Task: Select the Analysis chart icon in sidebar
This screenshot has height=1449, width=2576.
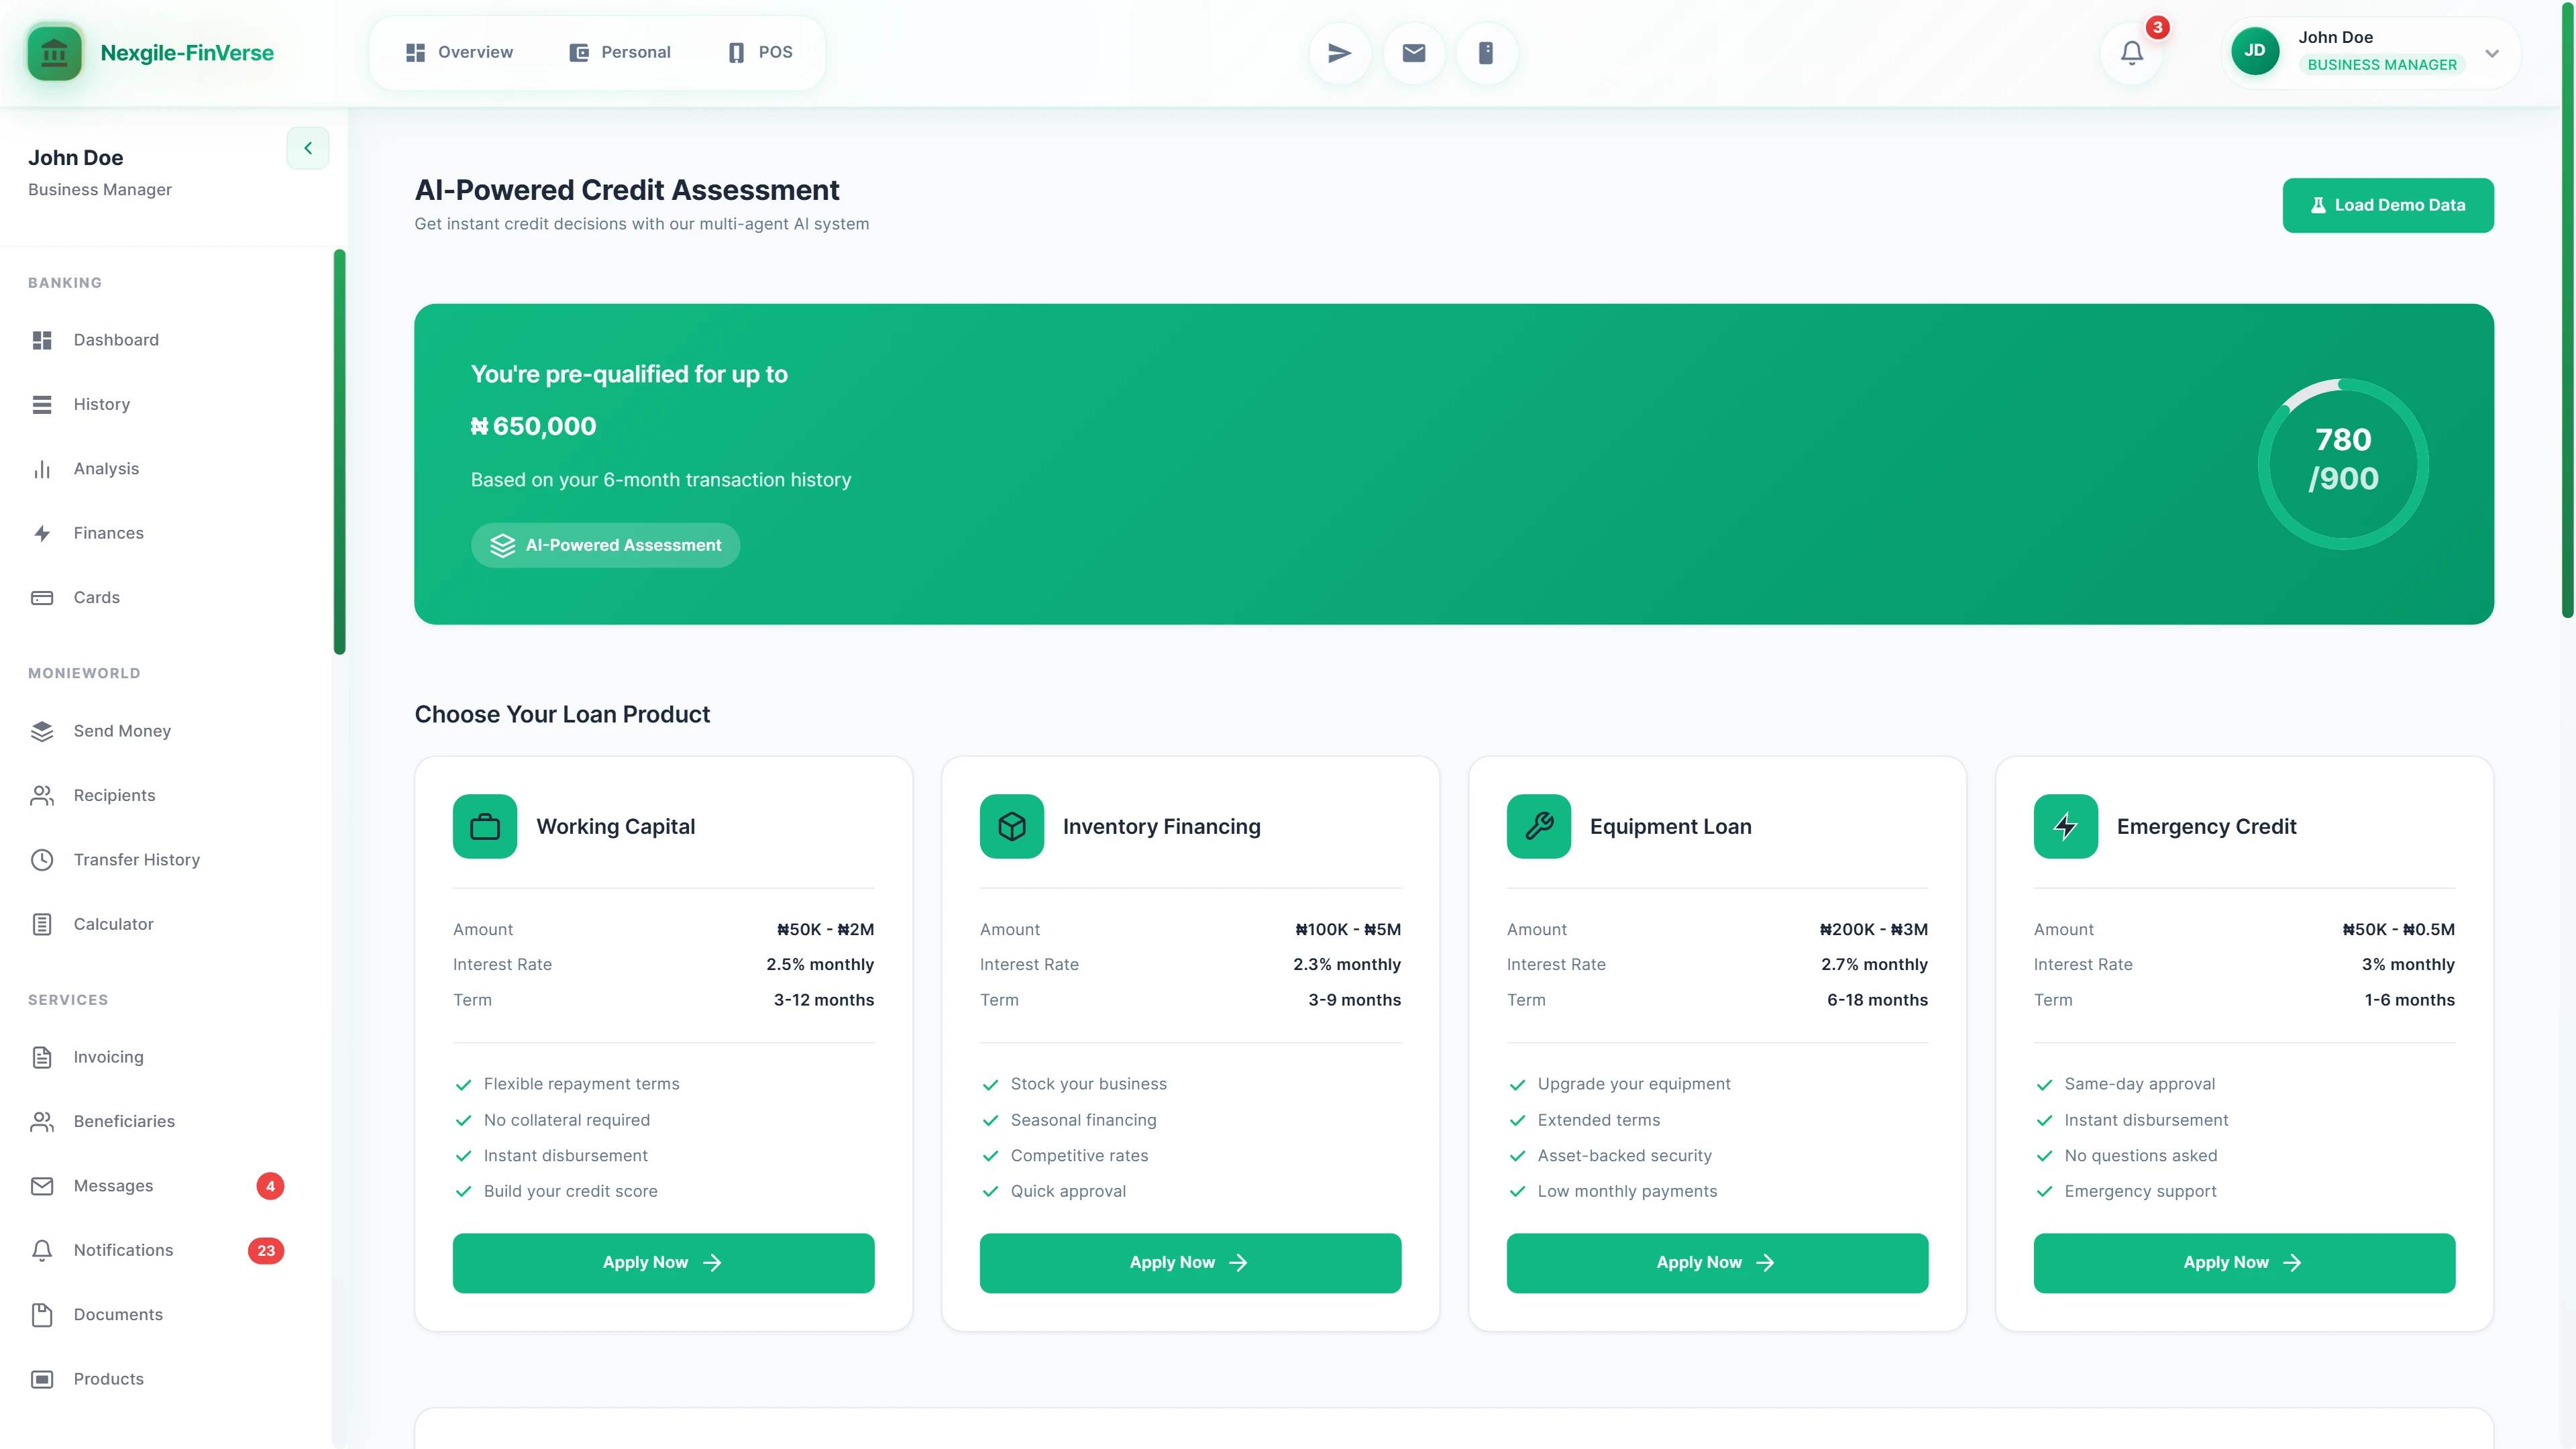Action: (42, 468)
